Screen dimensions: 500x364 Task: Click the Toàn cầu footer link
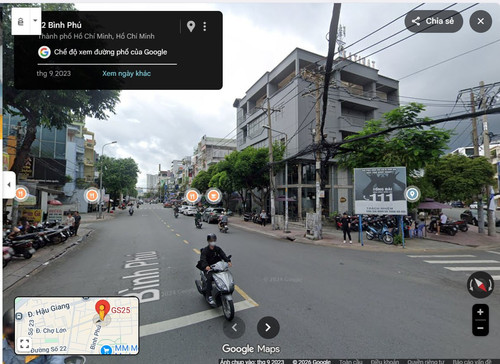(351, 361)
